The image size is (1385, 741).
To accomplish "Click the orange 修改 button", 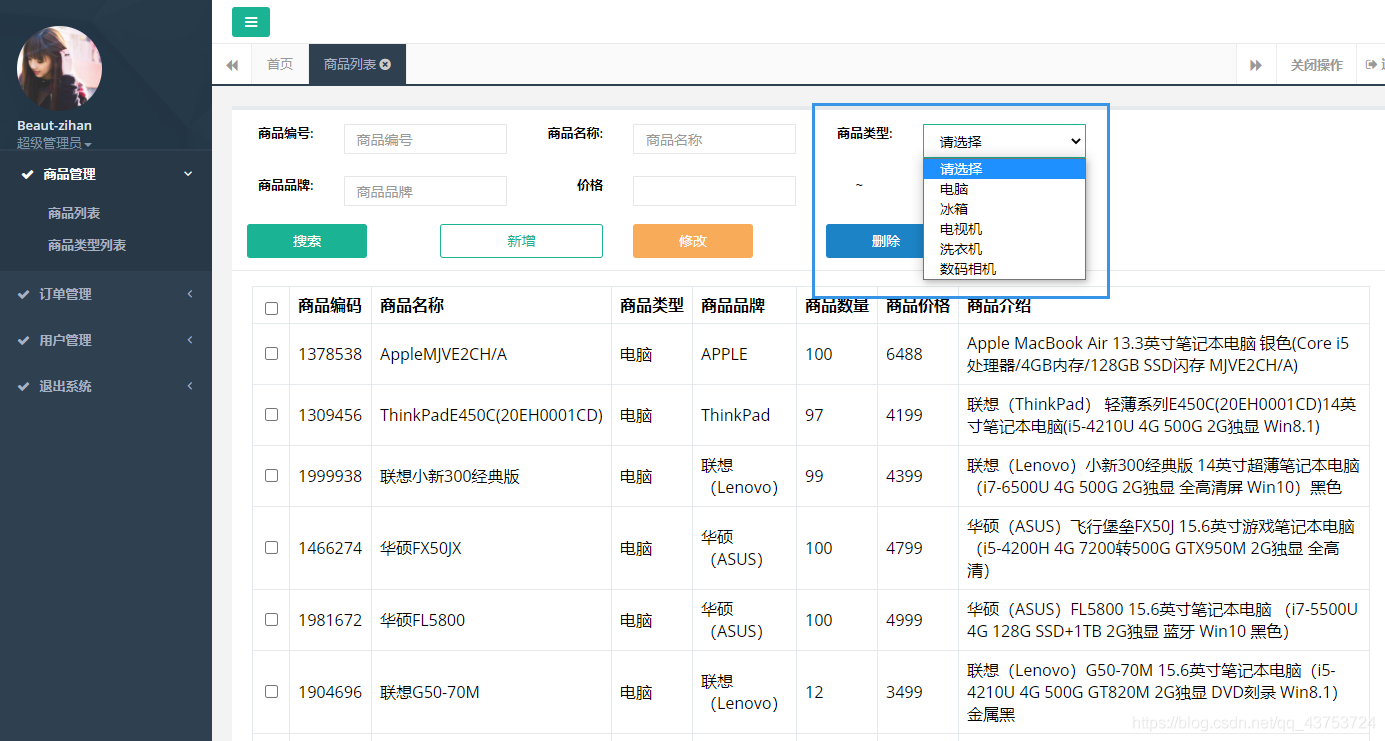I will 692,241.
